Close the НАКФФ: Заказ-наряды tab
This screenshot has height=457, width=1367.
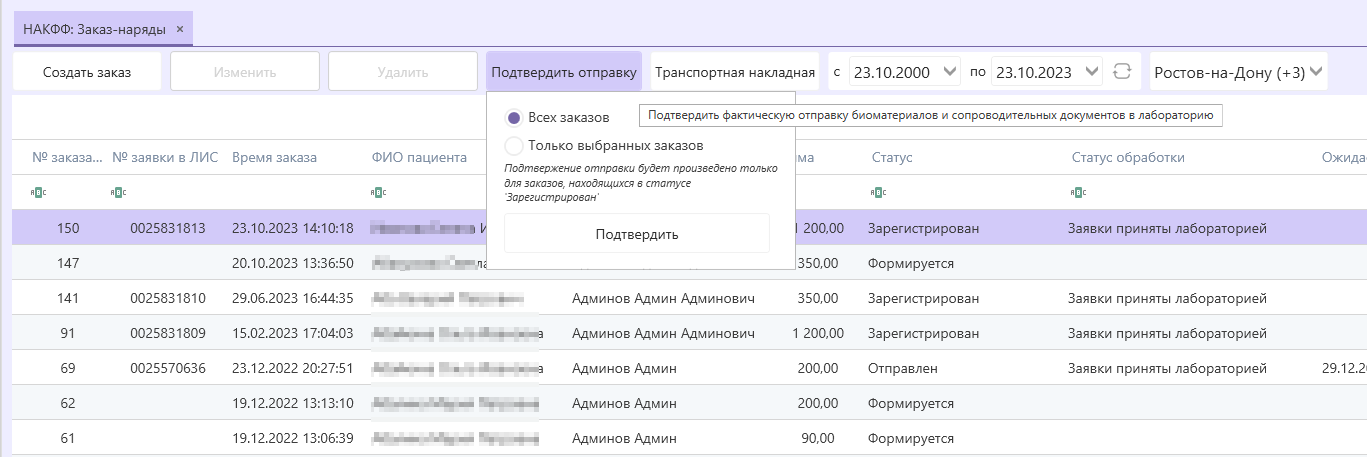coord(180,29)
